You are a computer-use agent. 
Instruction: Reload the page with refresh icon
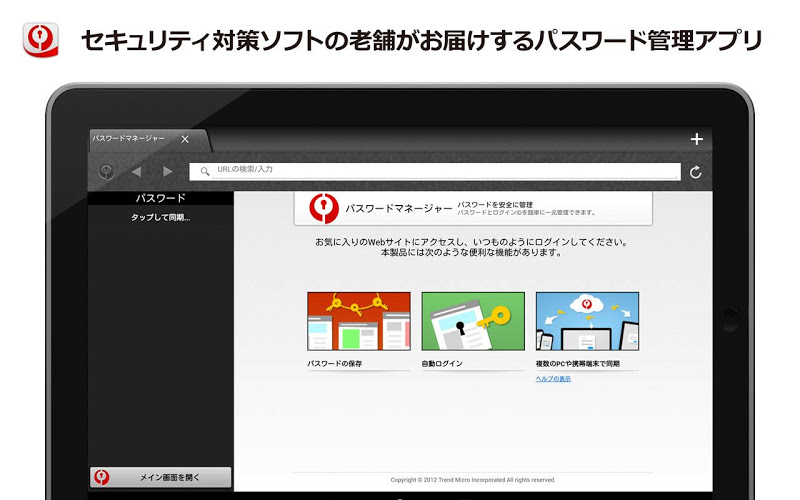[695, 172]
